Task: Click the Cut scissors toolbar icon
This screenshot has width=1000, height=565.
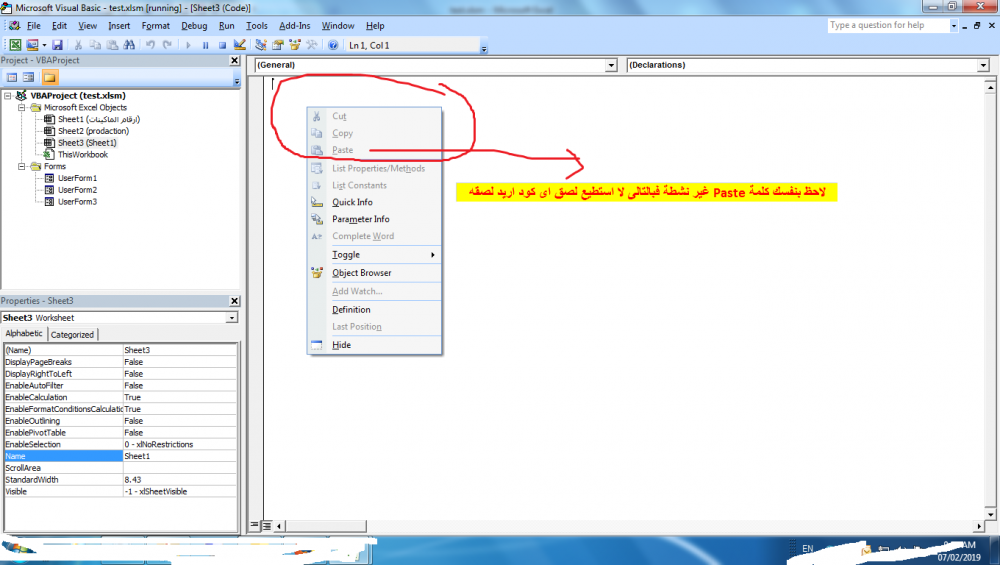Action: [x=78, y=45]
